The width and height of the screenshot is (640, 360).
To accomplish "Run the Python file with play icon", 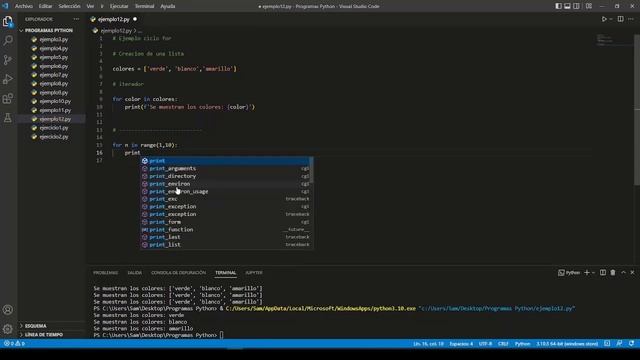I will 604,19.
